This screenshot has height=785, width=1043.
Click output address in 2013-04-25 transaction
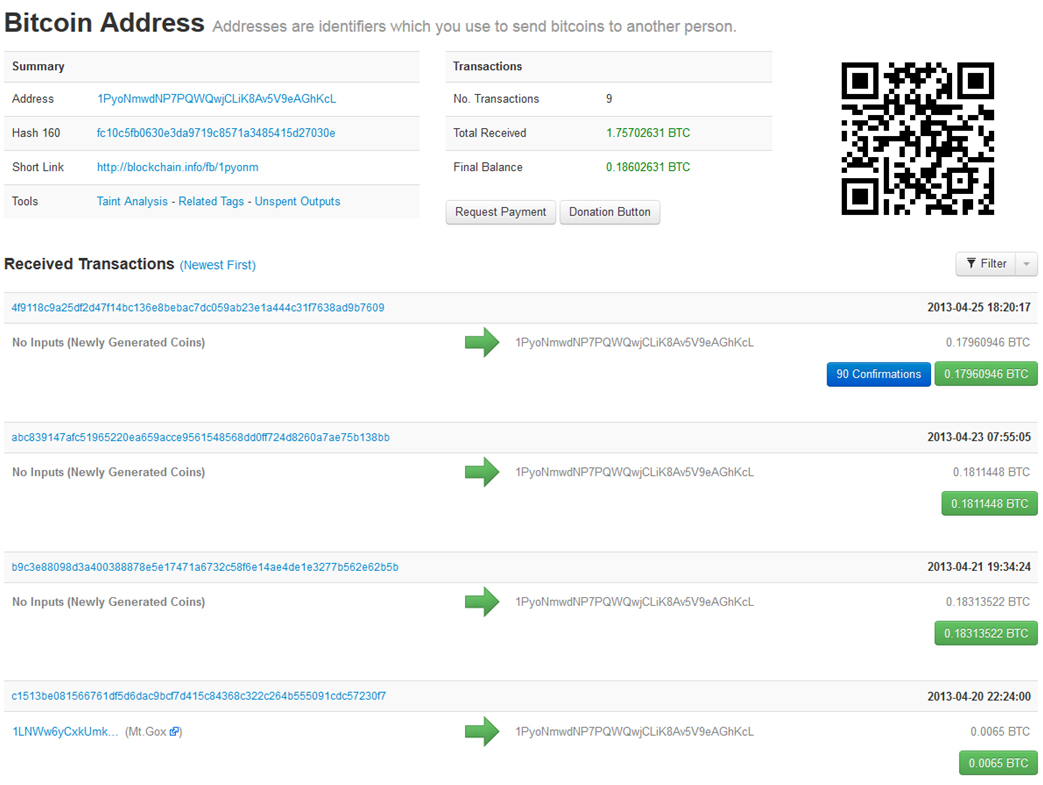coord(635,343)
